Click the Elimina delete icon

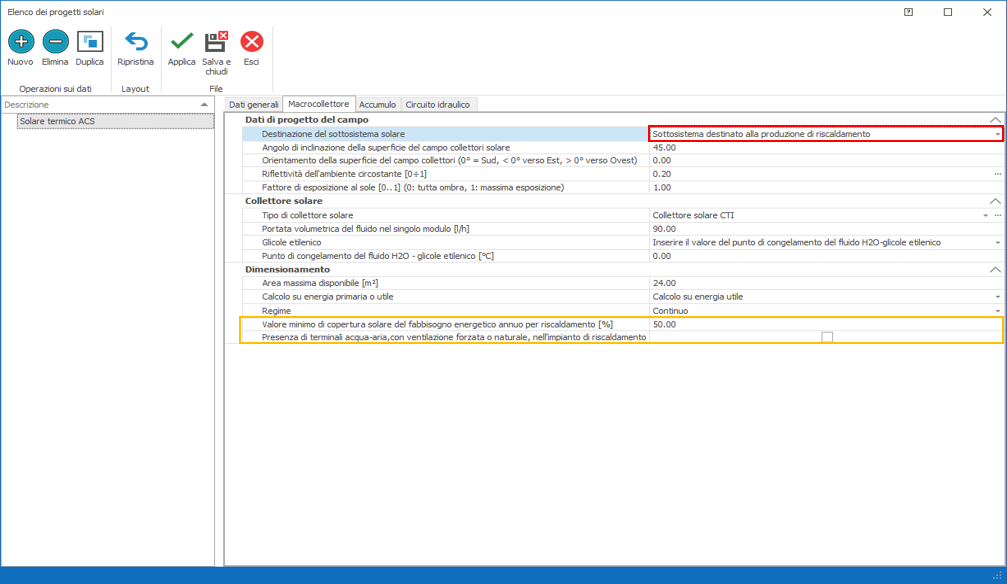click(x=55, y=42)
